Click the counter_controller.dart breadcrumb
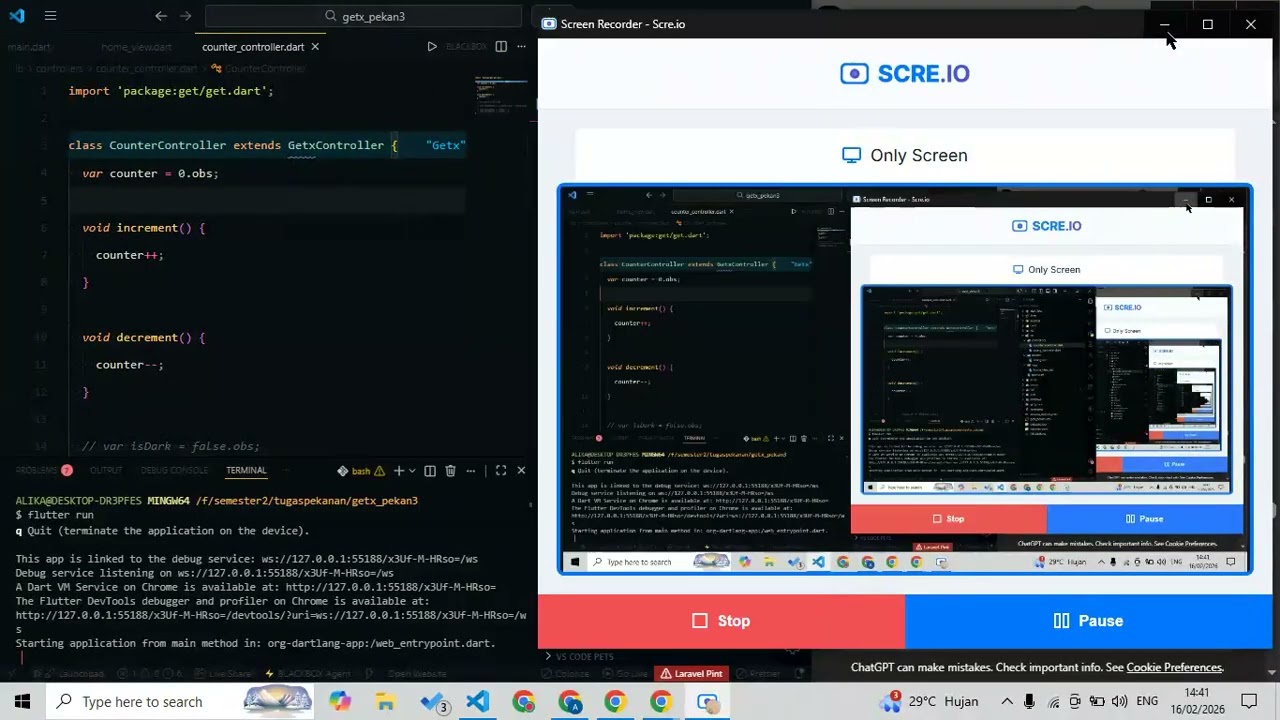The width and height of the screenshot is (1280, 720). [146, 69]
